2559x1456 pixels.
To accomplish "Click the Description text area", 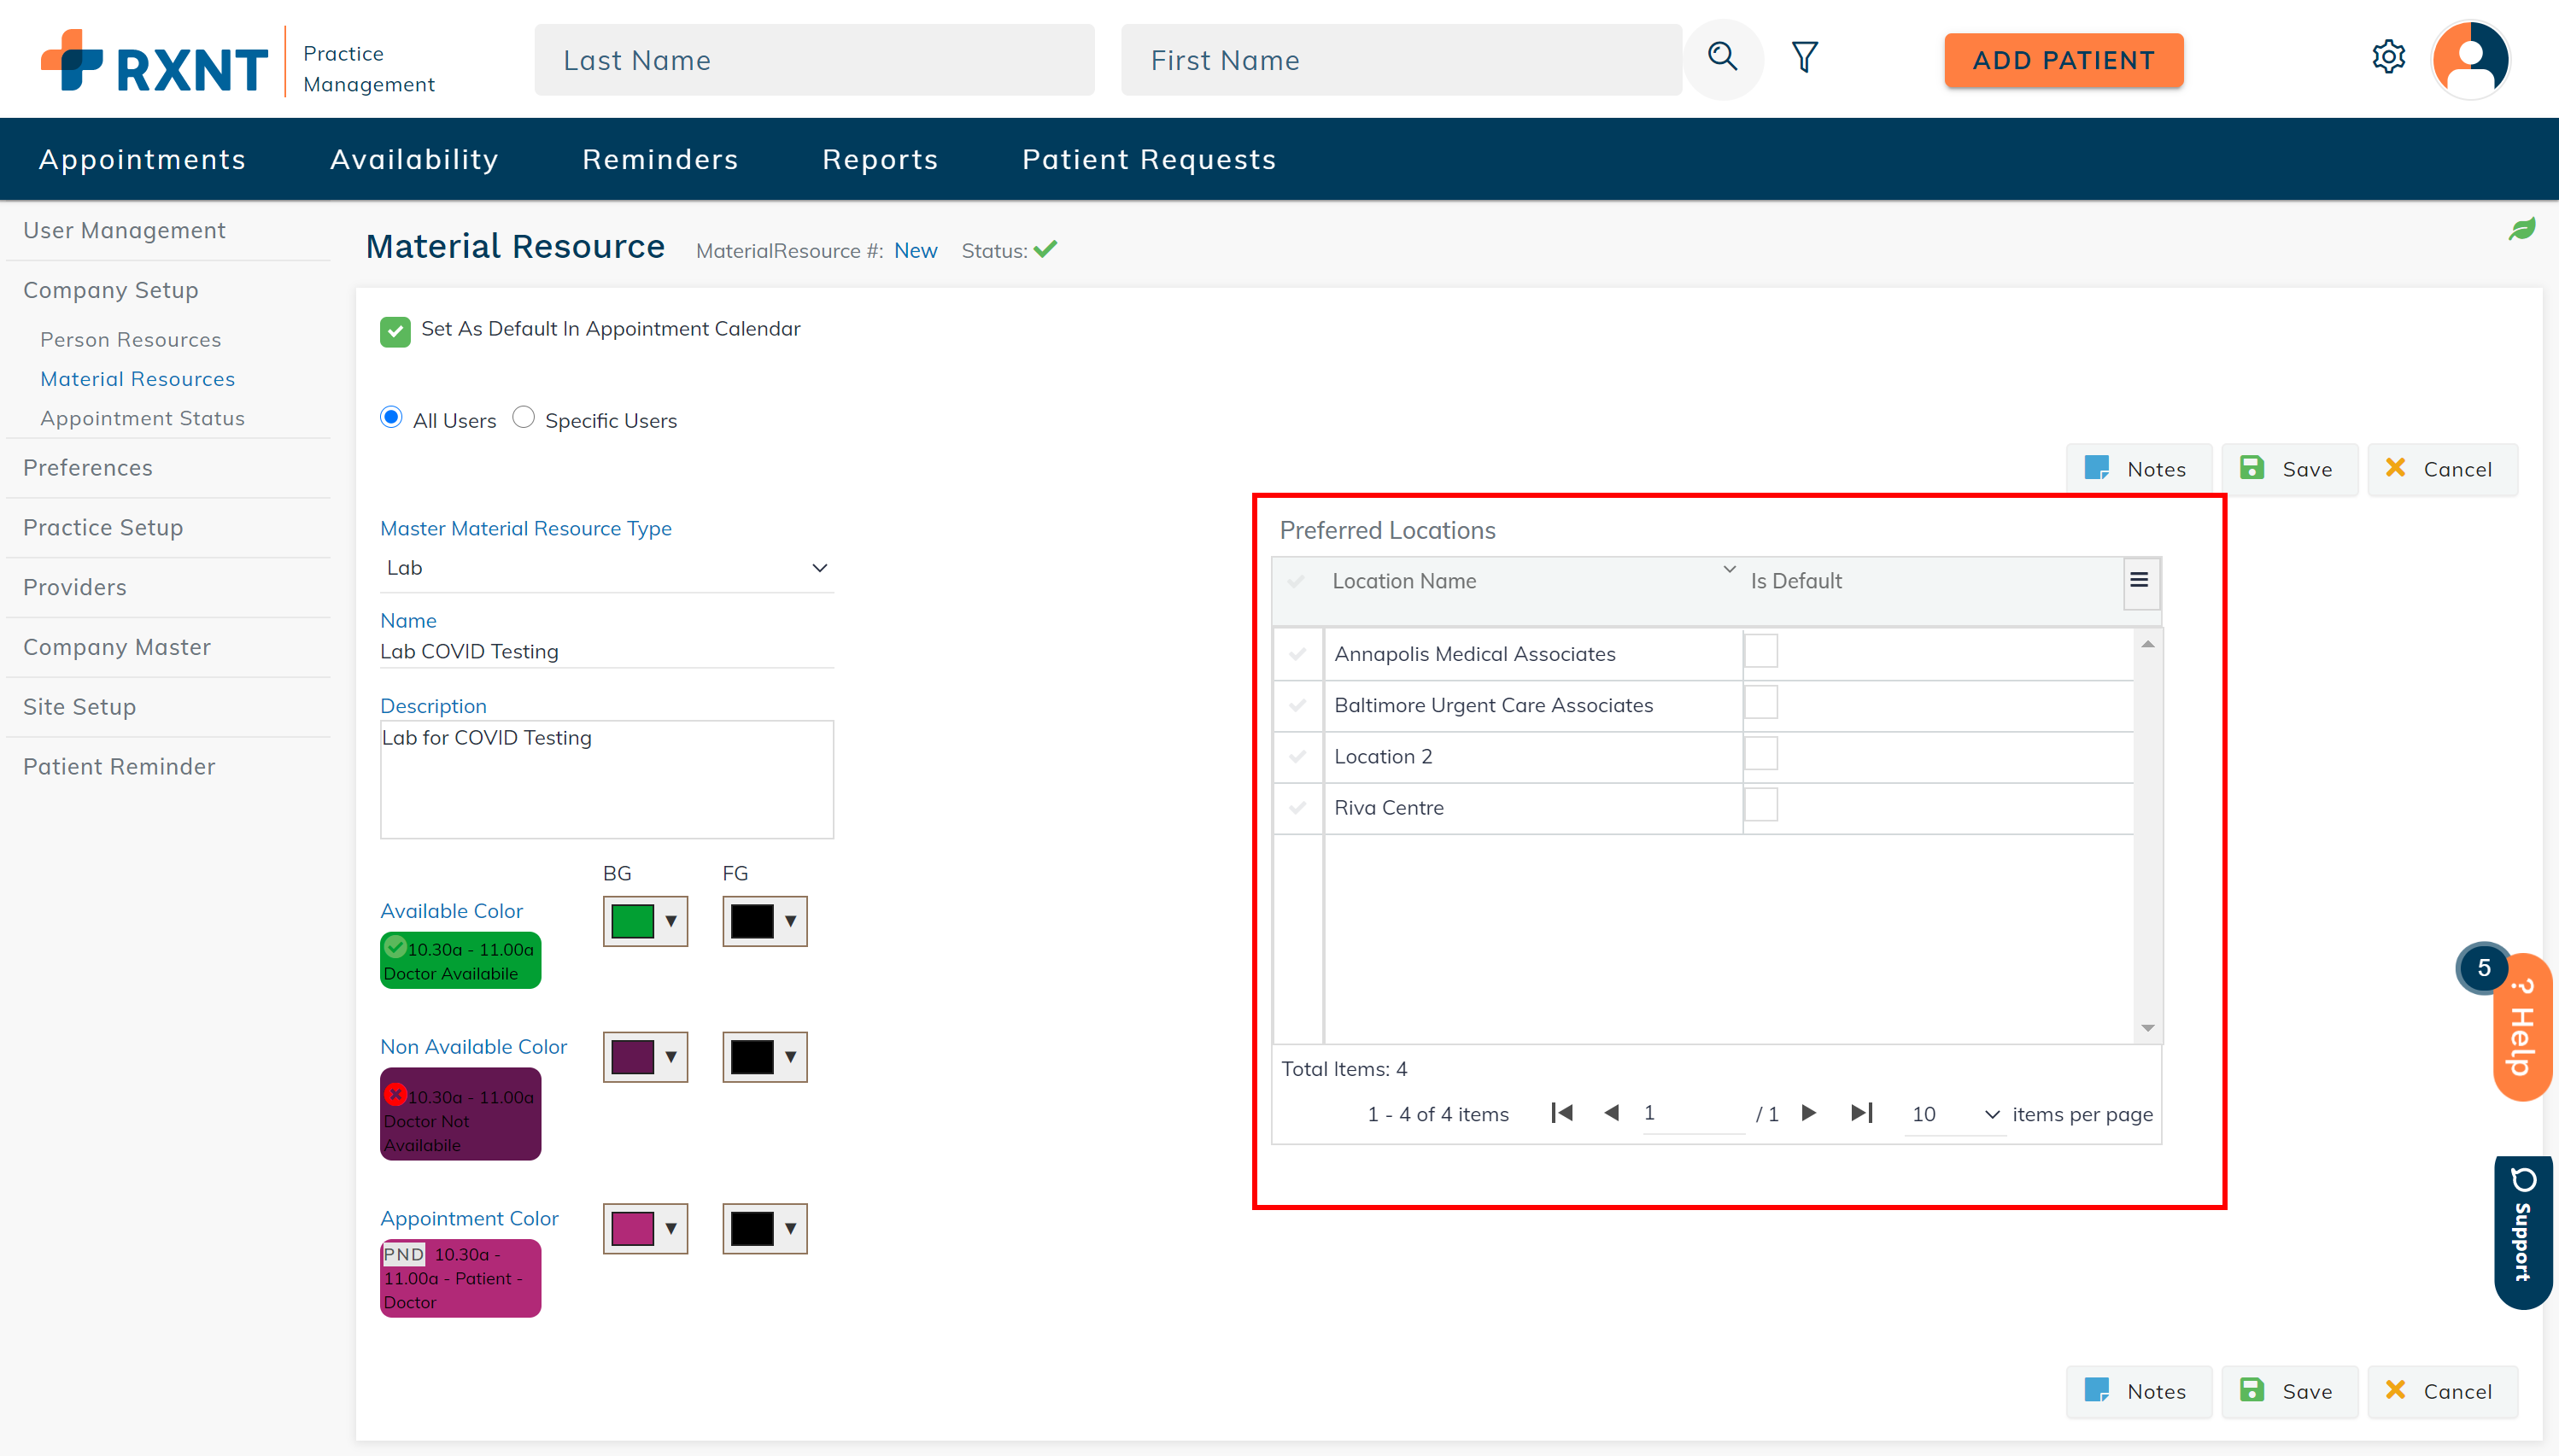I will tap(606, 779).
